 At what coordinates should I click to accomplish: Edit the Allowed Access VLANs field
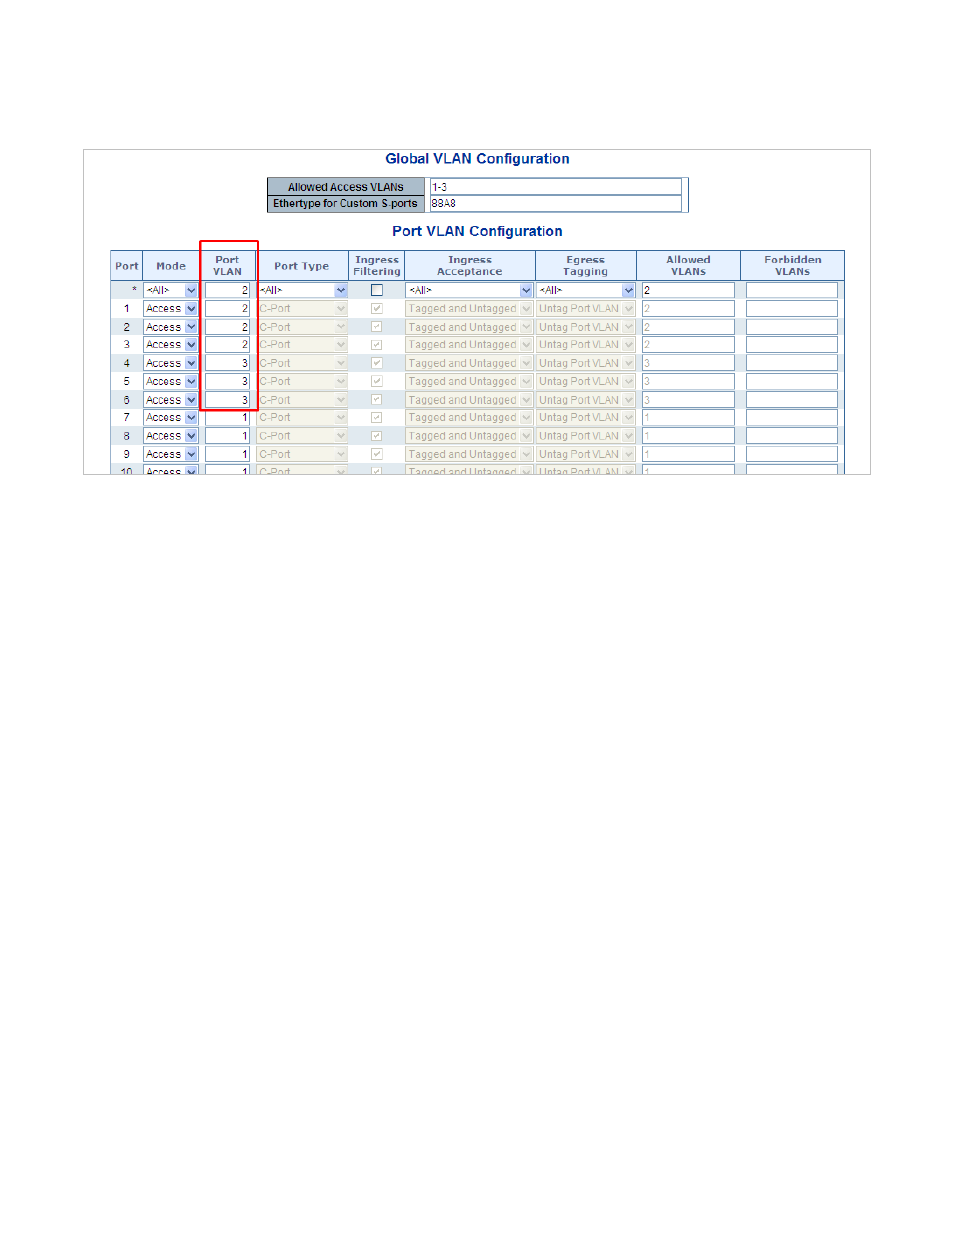[556, 187]
